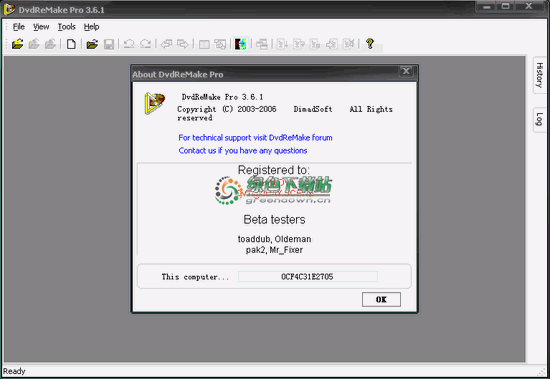Click the last grayed crossed-tree toolbar icon
Viewport: 550px width, 379px height.
[348, 44]
